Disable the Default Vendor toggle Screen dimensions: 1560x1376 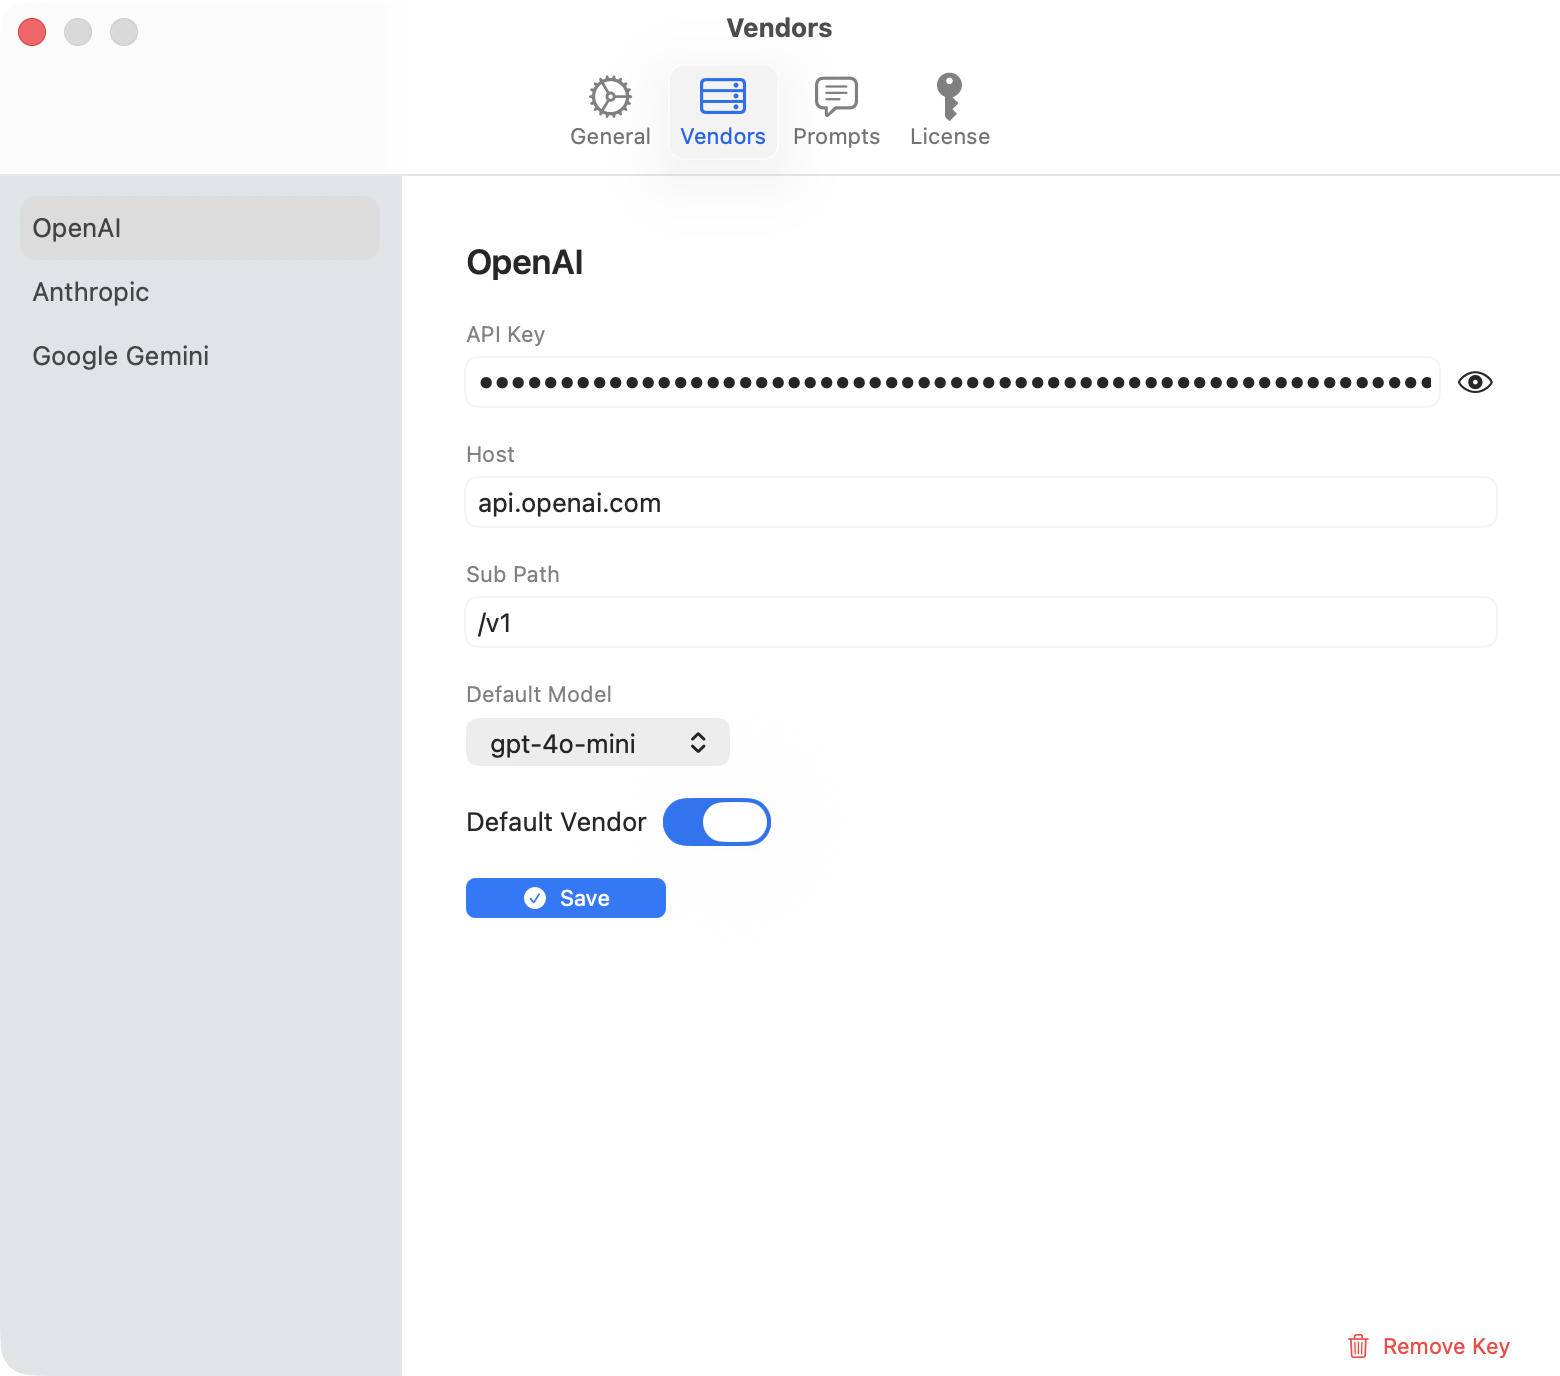(x=717, y=821)
